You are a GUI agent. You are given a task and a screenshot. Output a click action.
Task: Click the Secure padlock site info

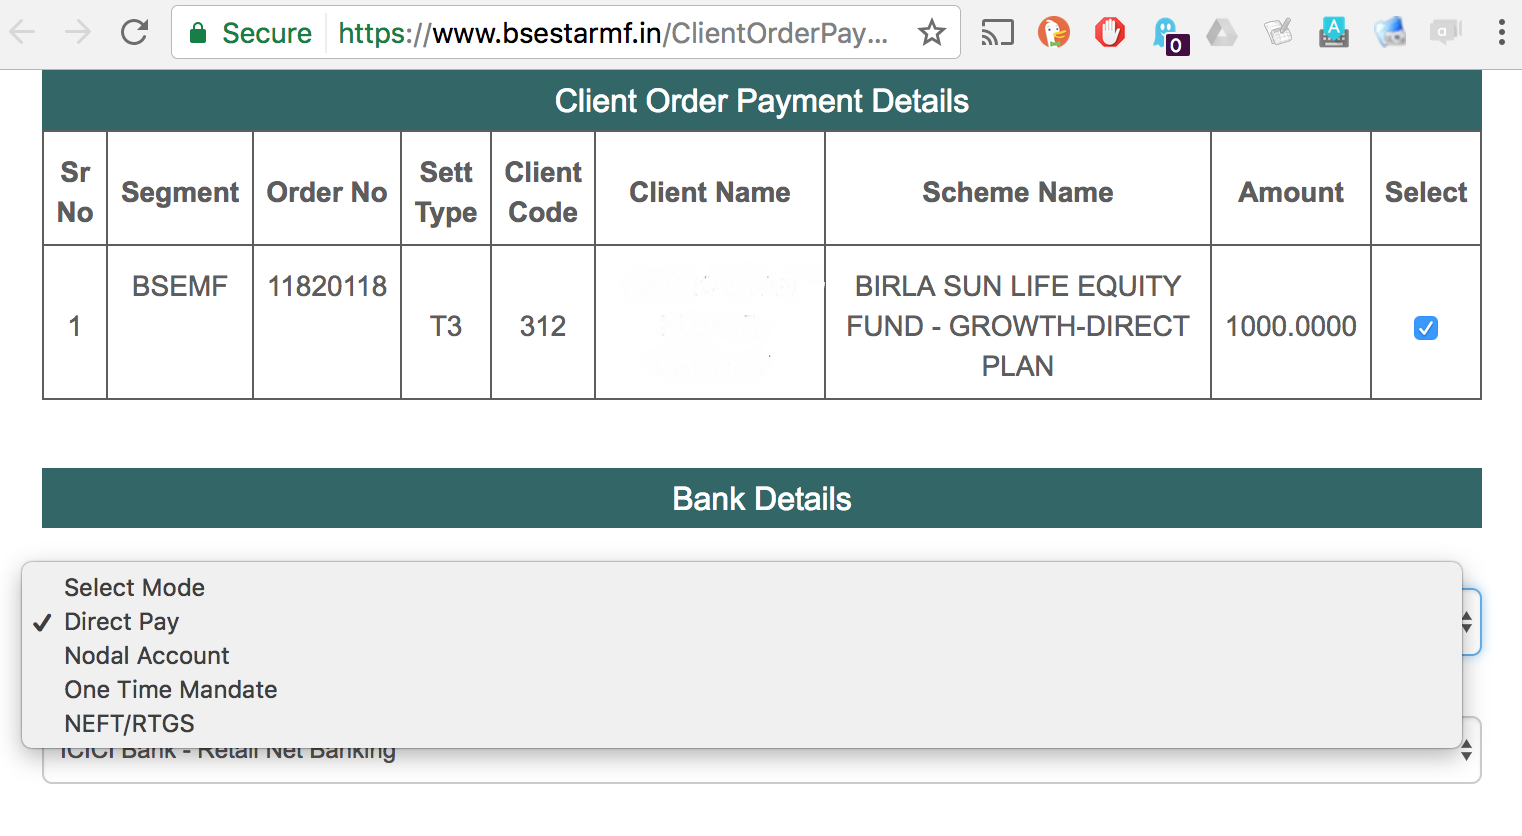coord(250,33)
